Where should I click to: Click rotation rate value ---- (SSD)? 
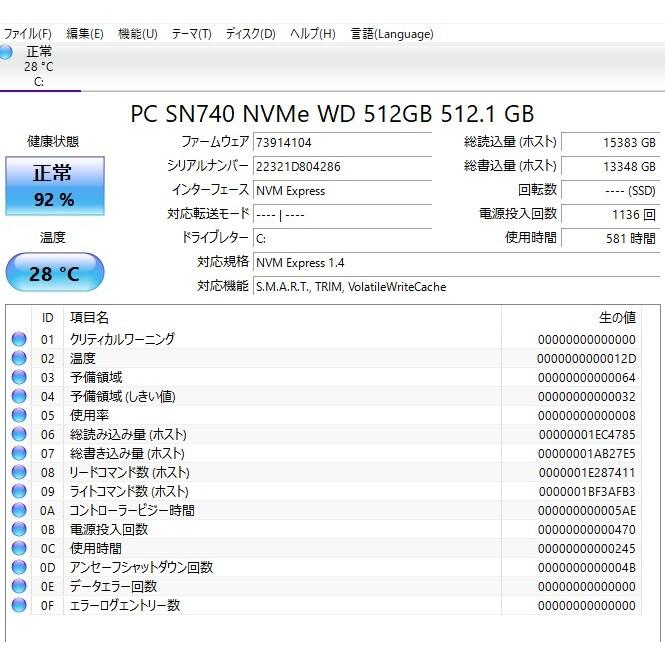point(611,190)
